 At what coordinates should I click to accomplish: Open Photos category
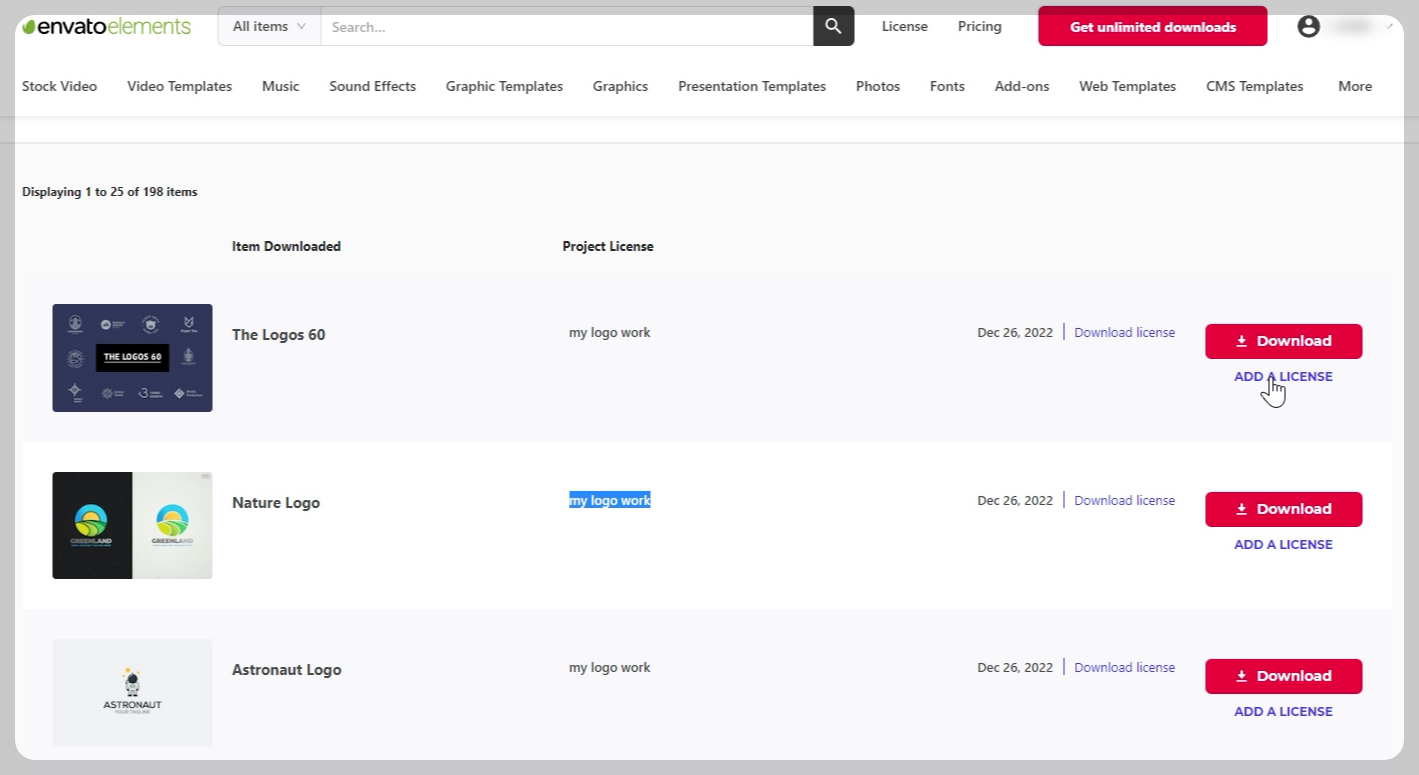point(878,86)
